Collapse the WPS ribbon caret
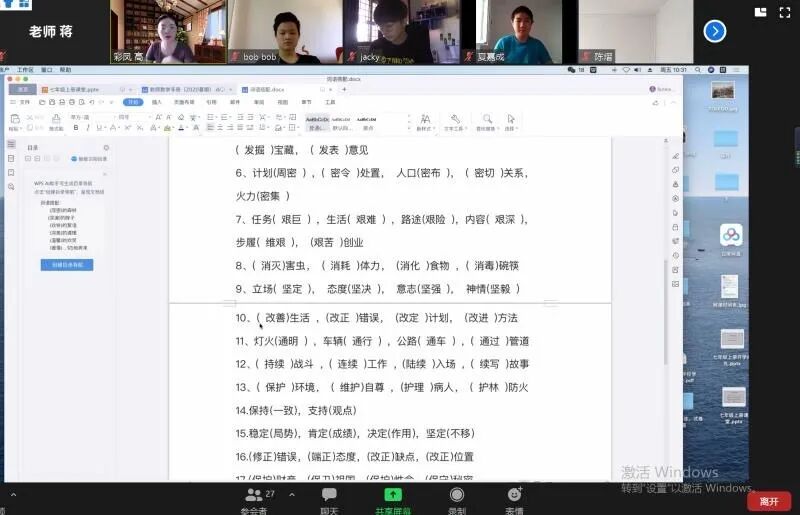The width and height of the screenshot is (800, 515). click(x=673, y=103)
